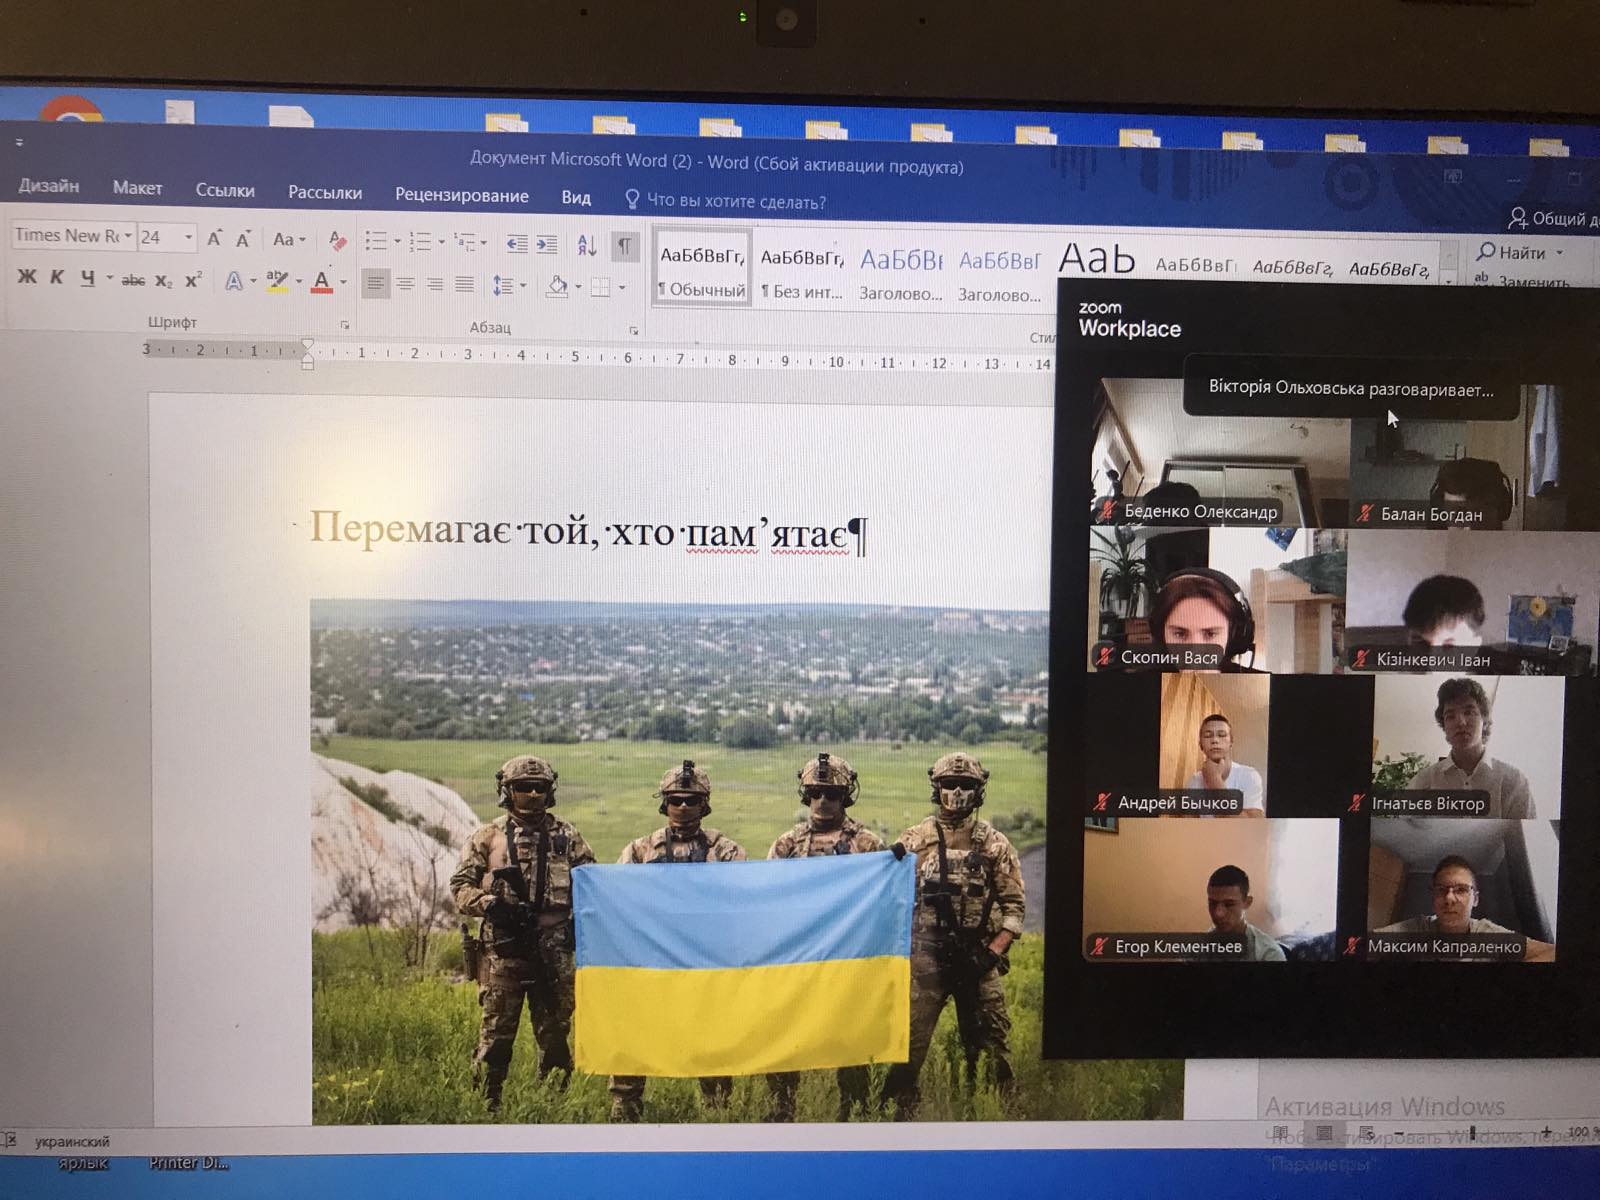Apply borders to paragraph
The image size is (1600, 1200).
pyautogui.click(x=601, y=288)
